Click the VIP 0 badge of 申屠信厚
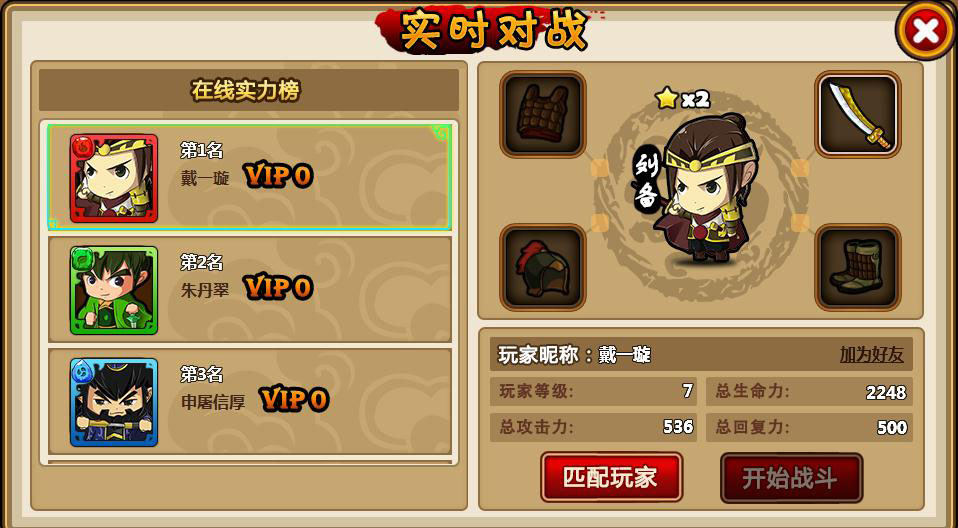Image resolution: width=958 pixels, height=528 pixels. pyautogui.click(x=294, y=400)
